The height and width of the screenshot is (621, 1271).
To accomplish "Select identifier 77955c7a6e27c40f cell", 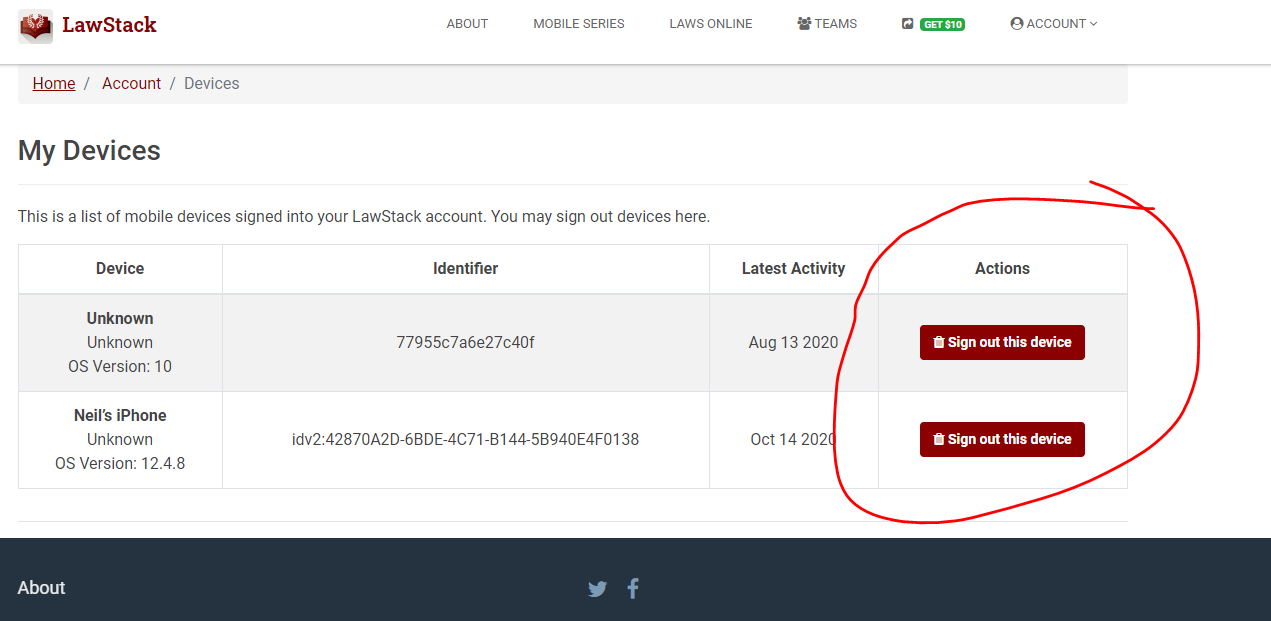I will coord(466,343).
